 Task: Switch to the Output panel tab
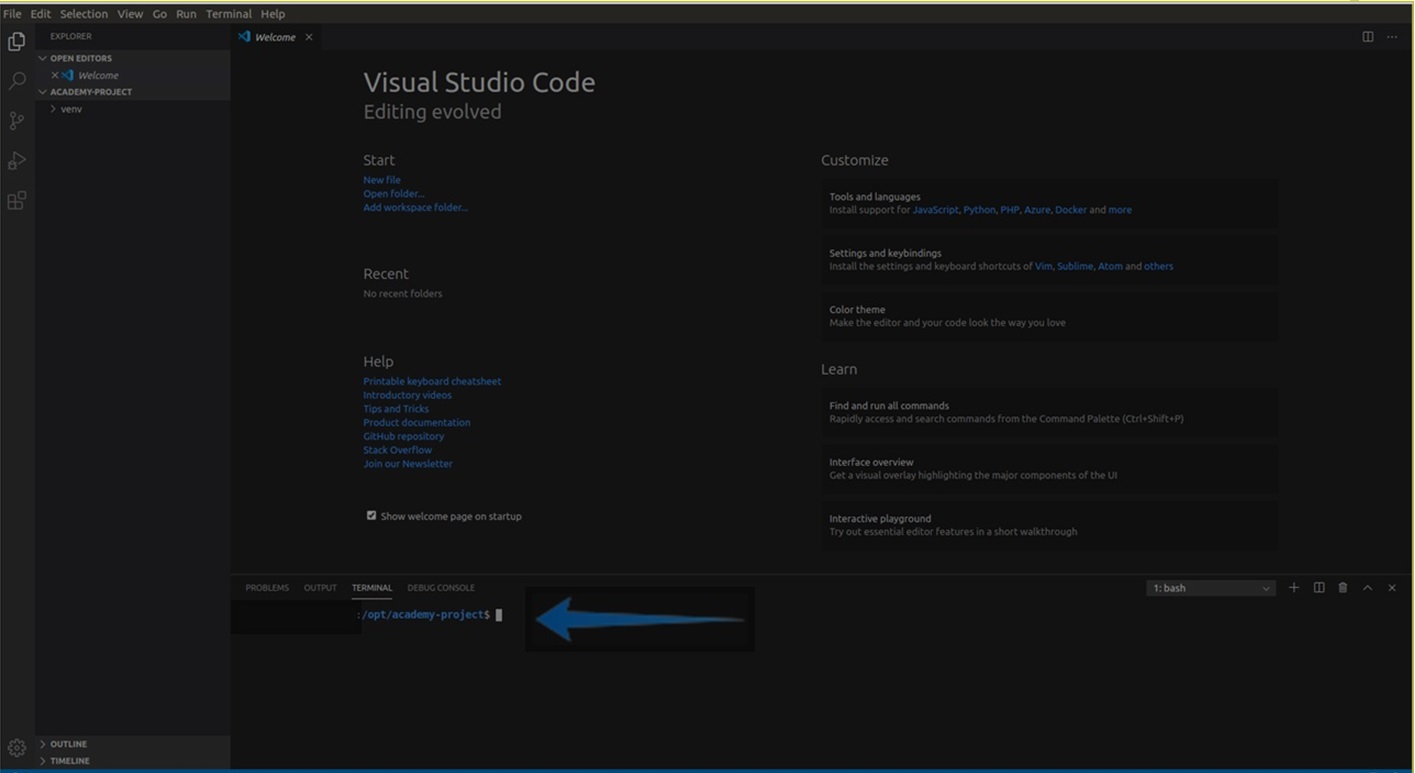coord(320,588)
